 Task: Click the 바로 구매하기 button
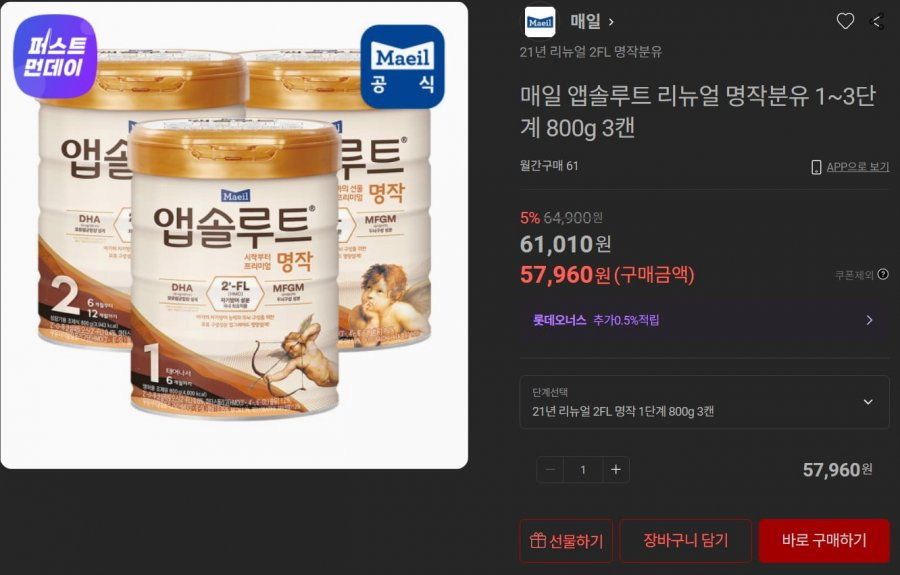pos(824,540)
